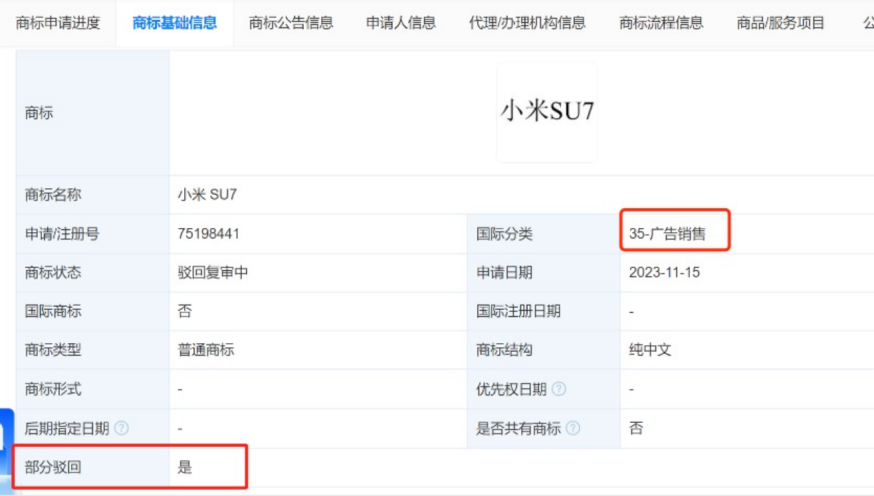Click the 否 value for 国际商标

[x=184, y=311]
